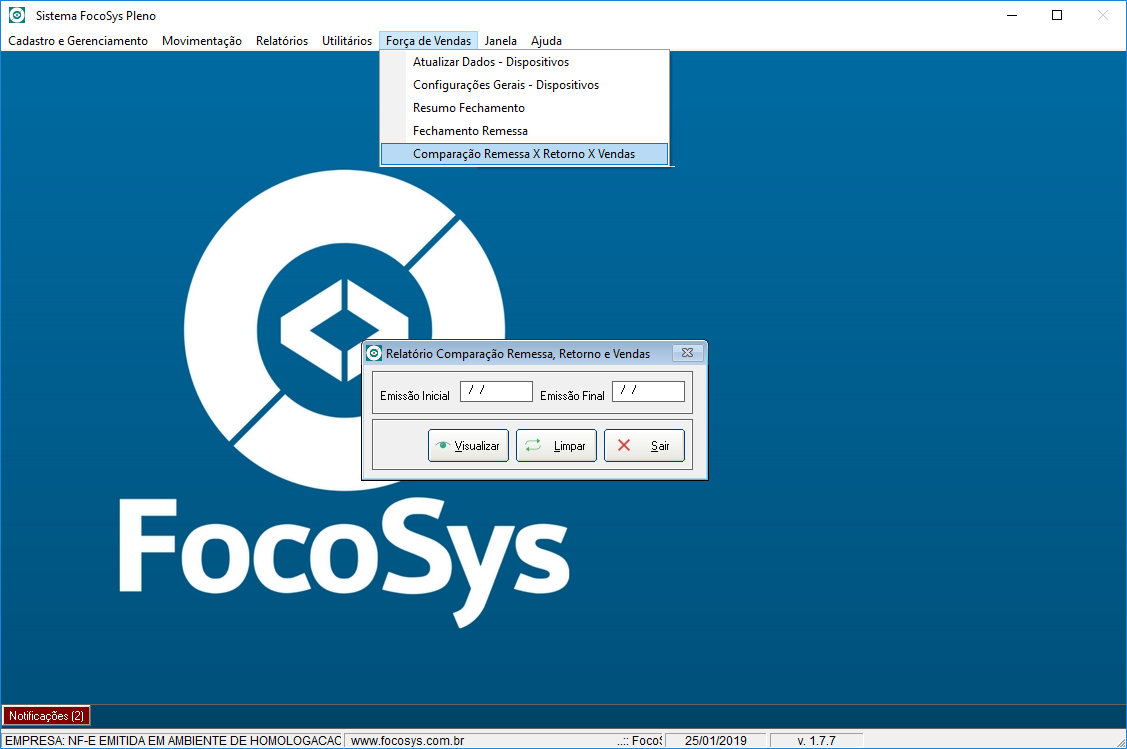The height and width of the screenshot is (749, 1127).
Task: Open the Notificações (2) panel
Action: 46,716
